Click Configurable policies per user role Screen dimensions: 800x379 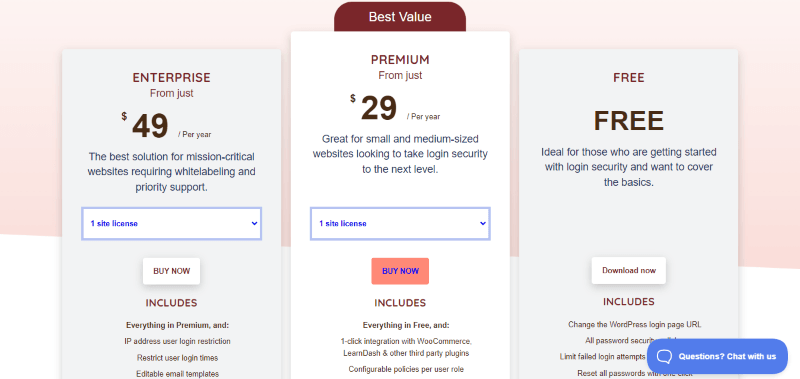click(x=406, y=369)
